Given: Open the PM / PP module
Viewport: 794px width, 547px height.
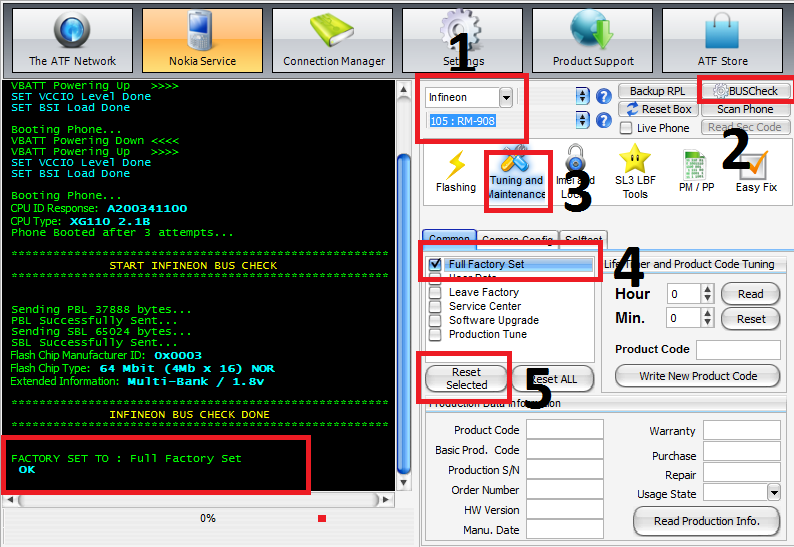Looking at the screenshot, I should pos(697,170).
